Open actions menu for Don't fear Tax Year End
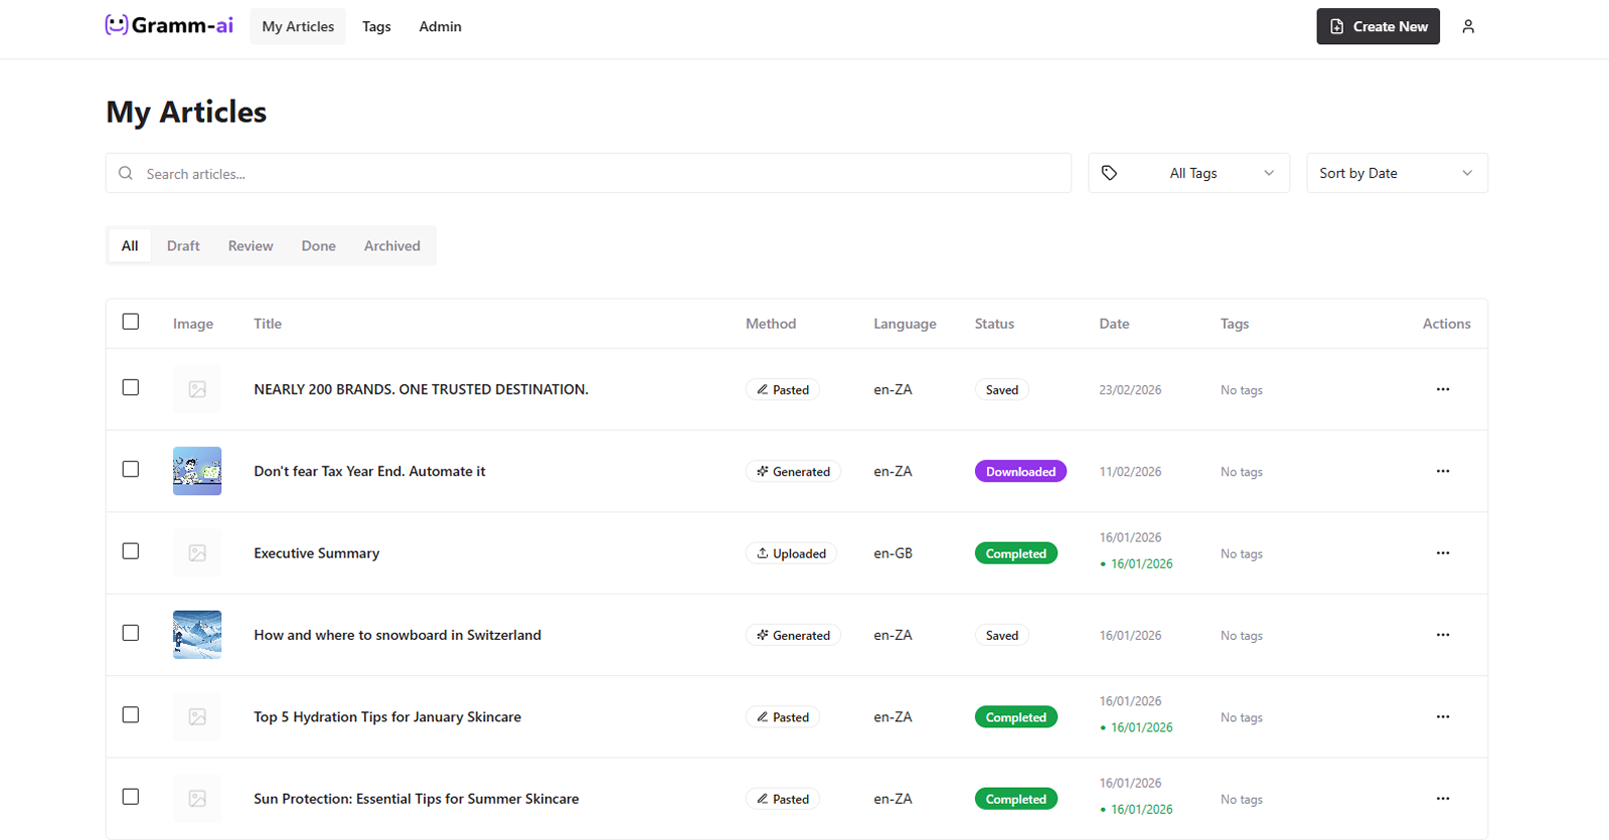1609x840 pixels. 1442,471
